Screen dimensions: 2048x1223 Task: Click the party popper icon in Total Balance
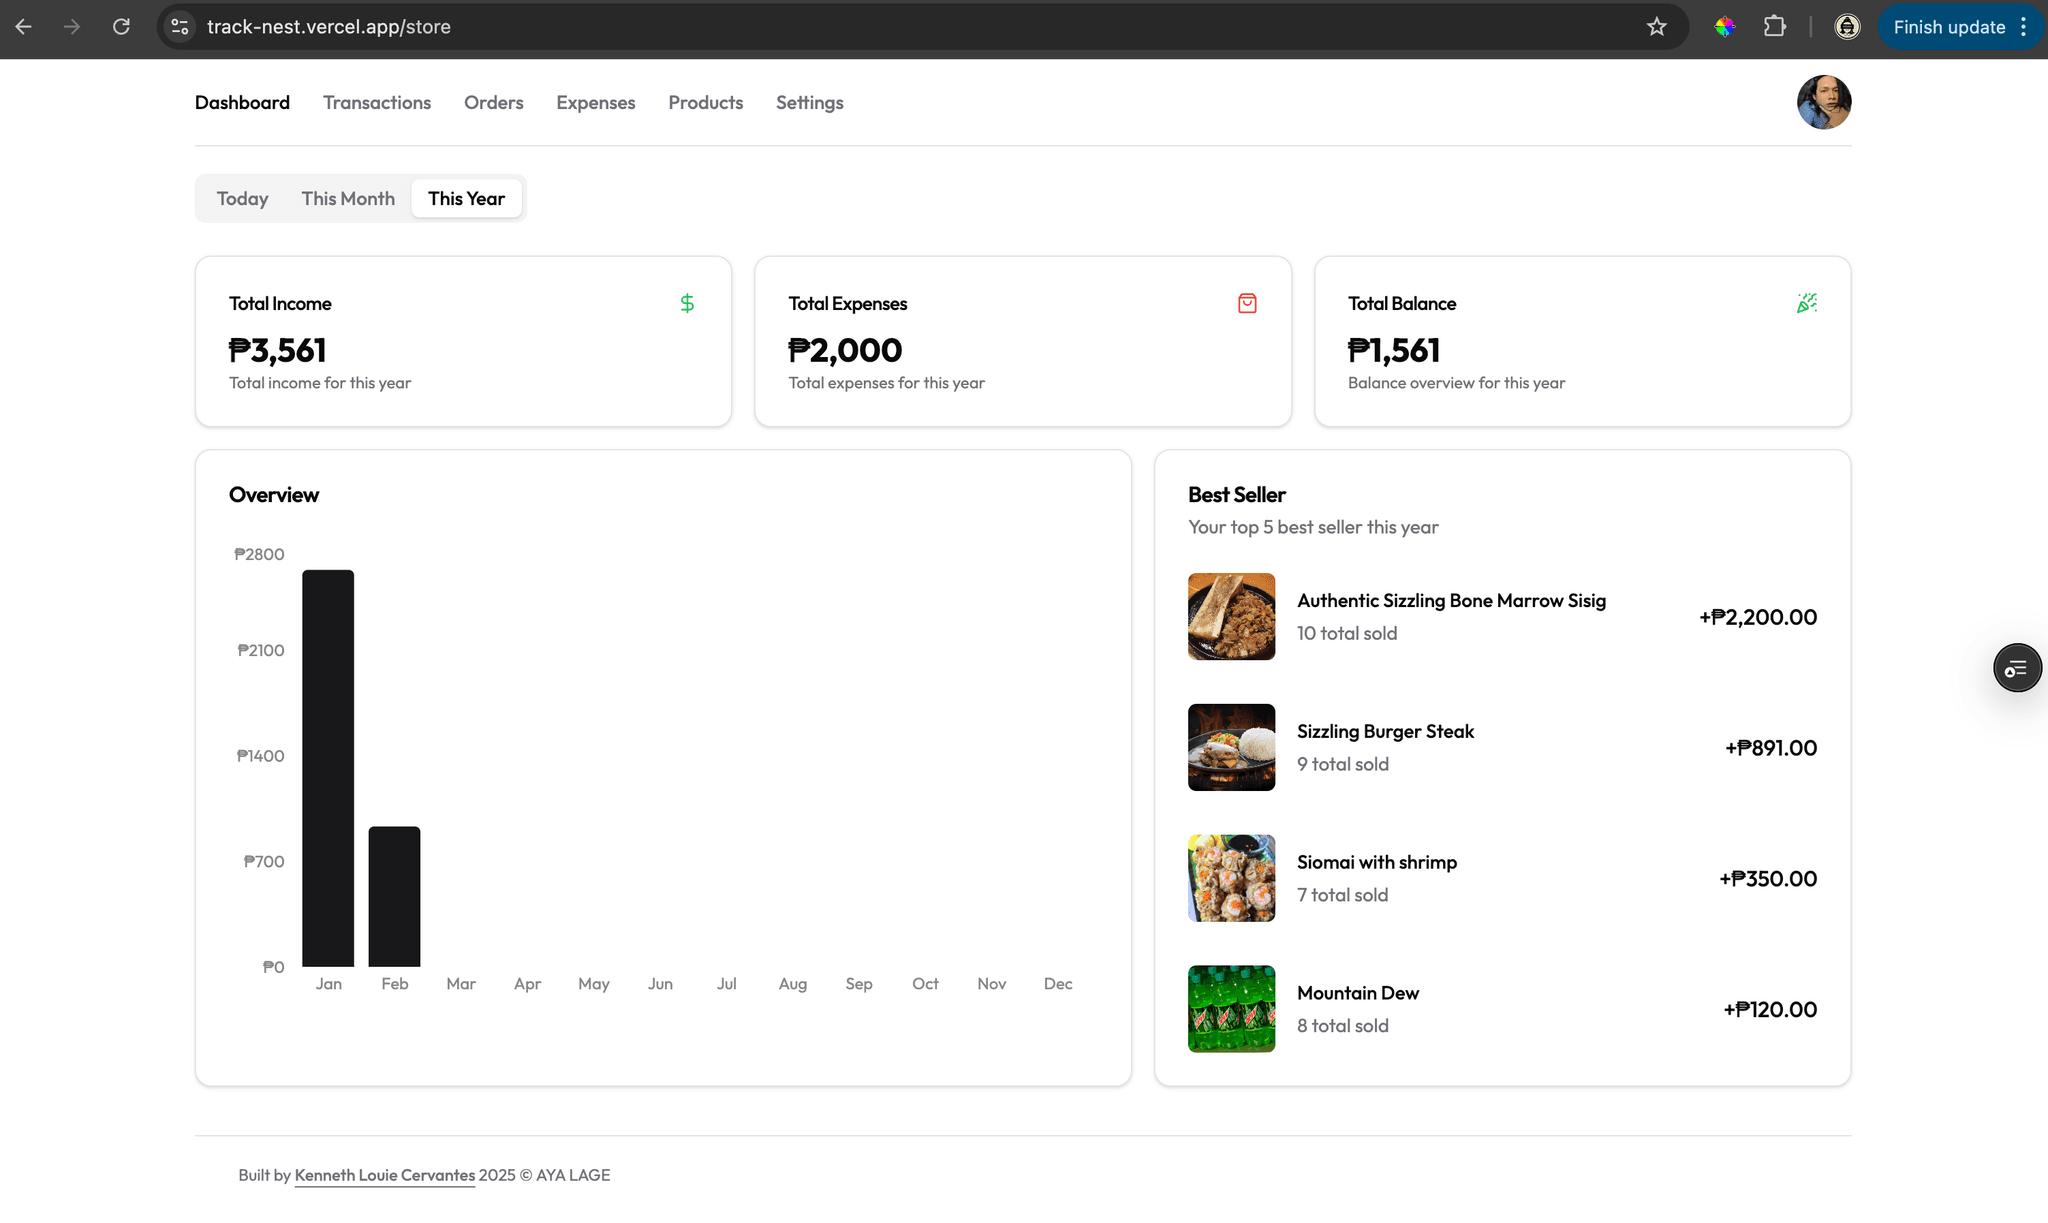click(x=1806, y=303)
